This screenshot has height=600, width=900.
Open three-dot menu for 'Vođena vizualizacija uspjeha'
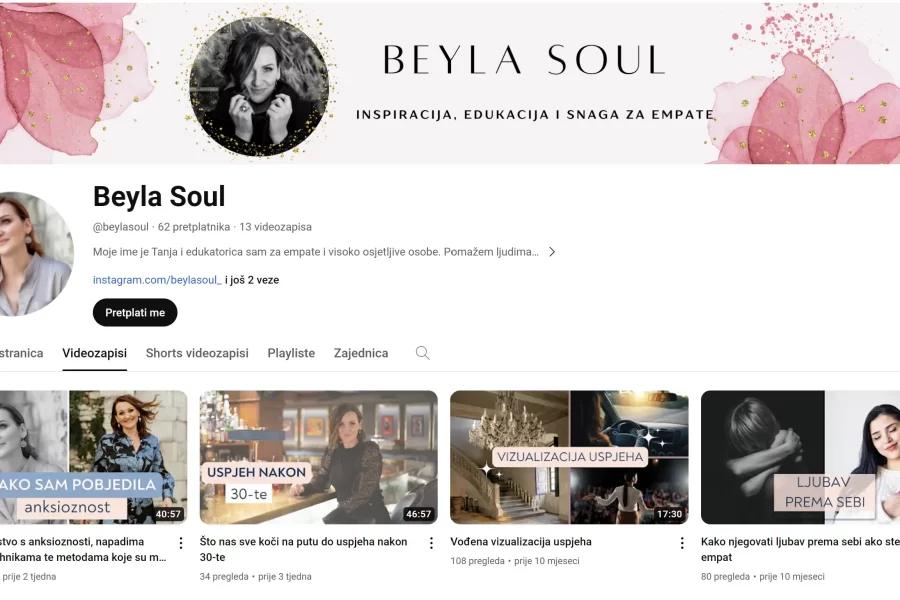pos(682,543)
